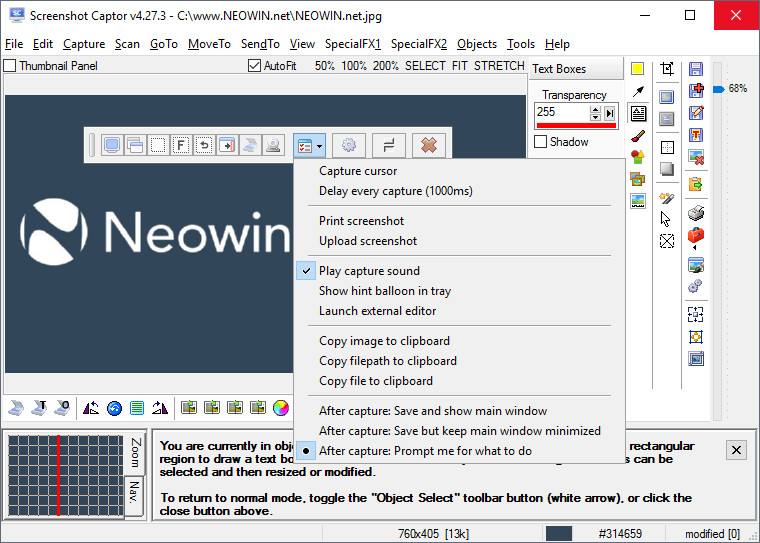This screenshot has width=760, height=543.
Task: Close the quick capture bar with red X
Action: pos(428,145)
